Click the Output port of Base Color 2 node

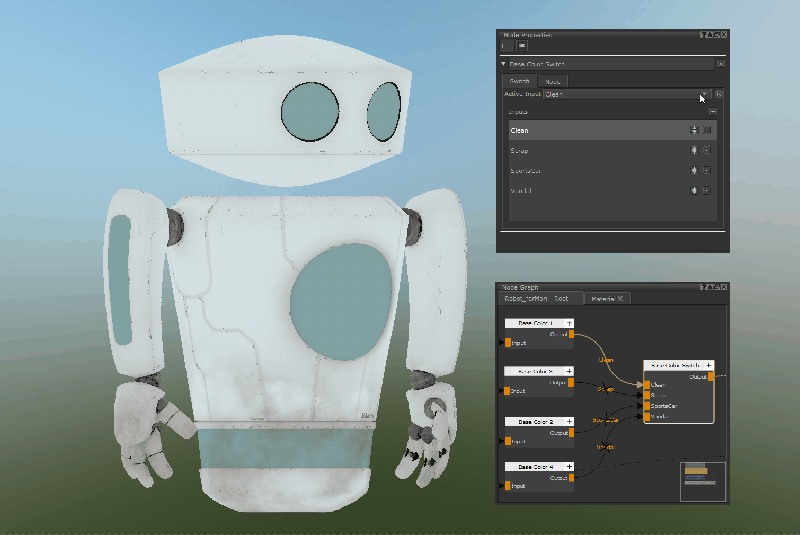tap(571, 432)
